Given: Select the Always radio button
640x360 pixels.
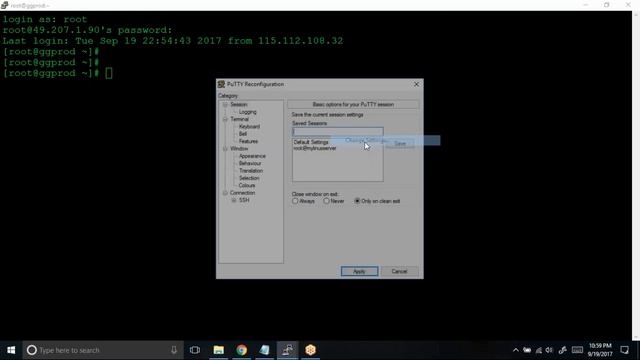Looking at the screenshot, I should click(295, 201).
